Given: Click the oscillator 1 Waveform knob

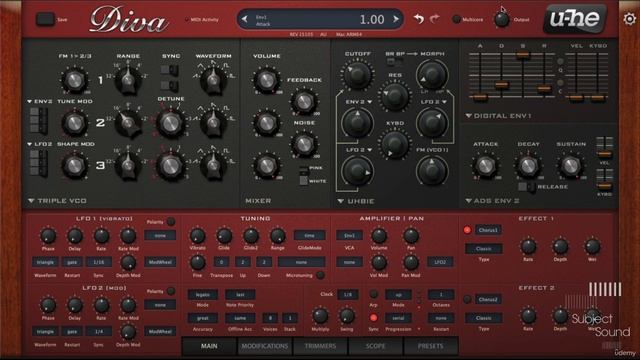Looking at the screenshot, I should (x=213, y=79).
